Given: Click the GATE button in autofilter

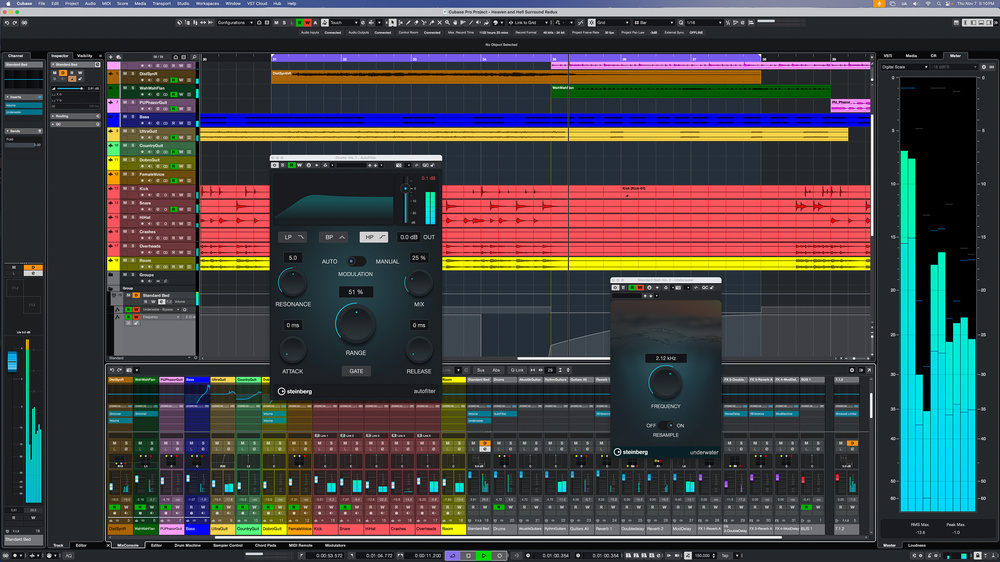Looking at the screenshot, I should (356, 371).
